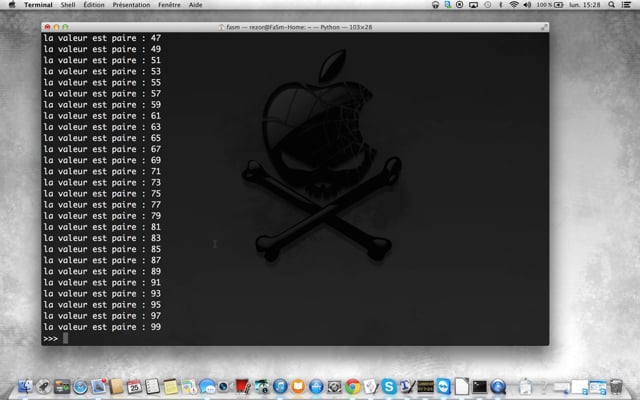Open Reminders checklist icon in Dock

click(152, 386)
